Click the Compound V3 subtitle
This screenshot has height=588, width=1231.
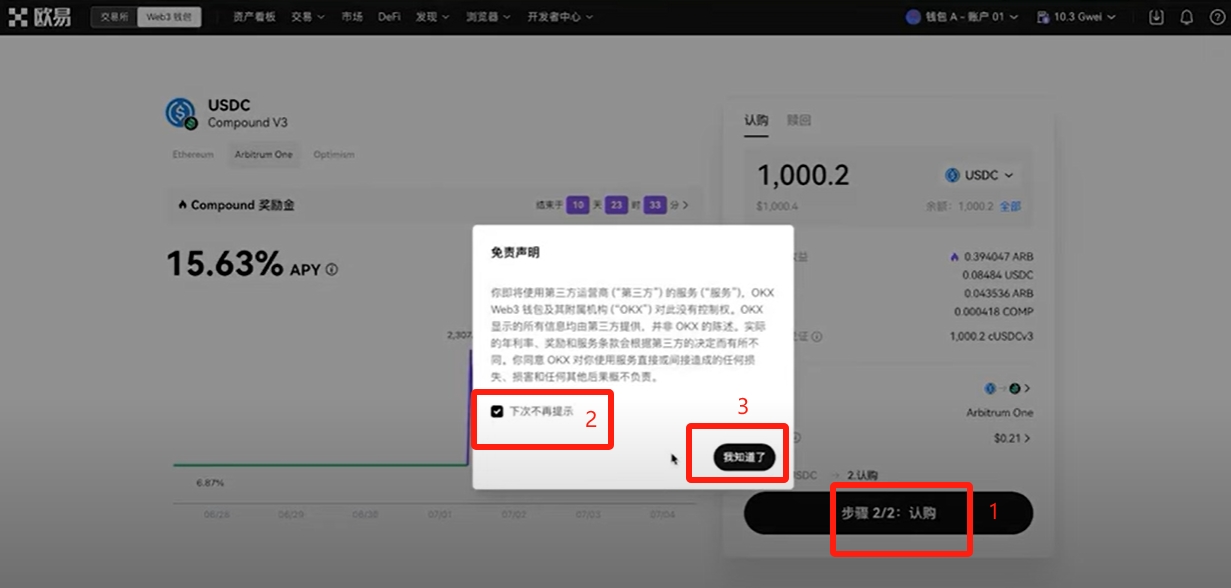point(247,123)
